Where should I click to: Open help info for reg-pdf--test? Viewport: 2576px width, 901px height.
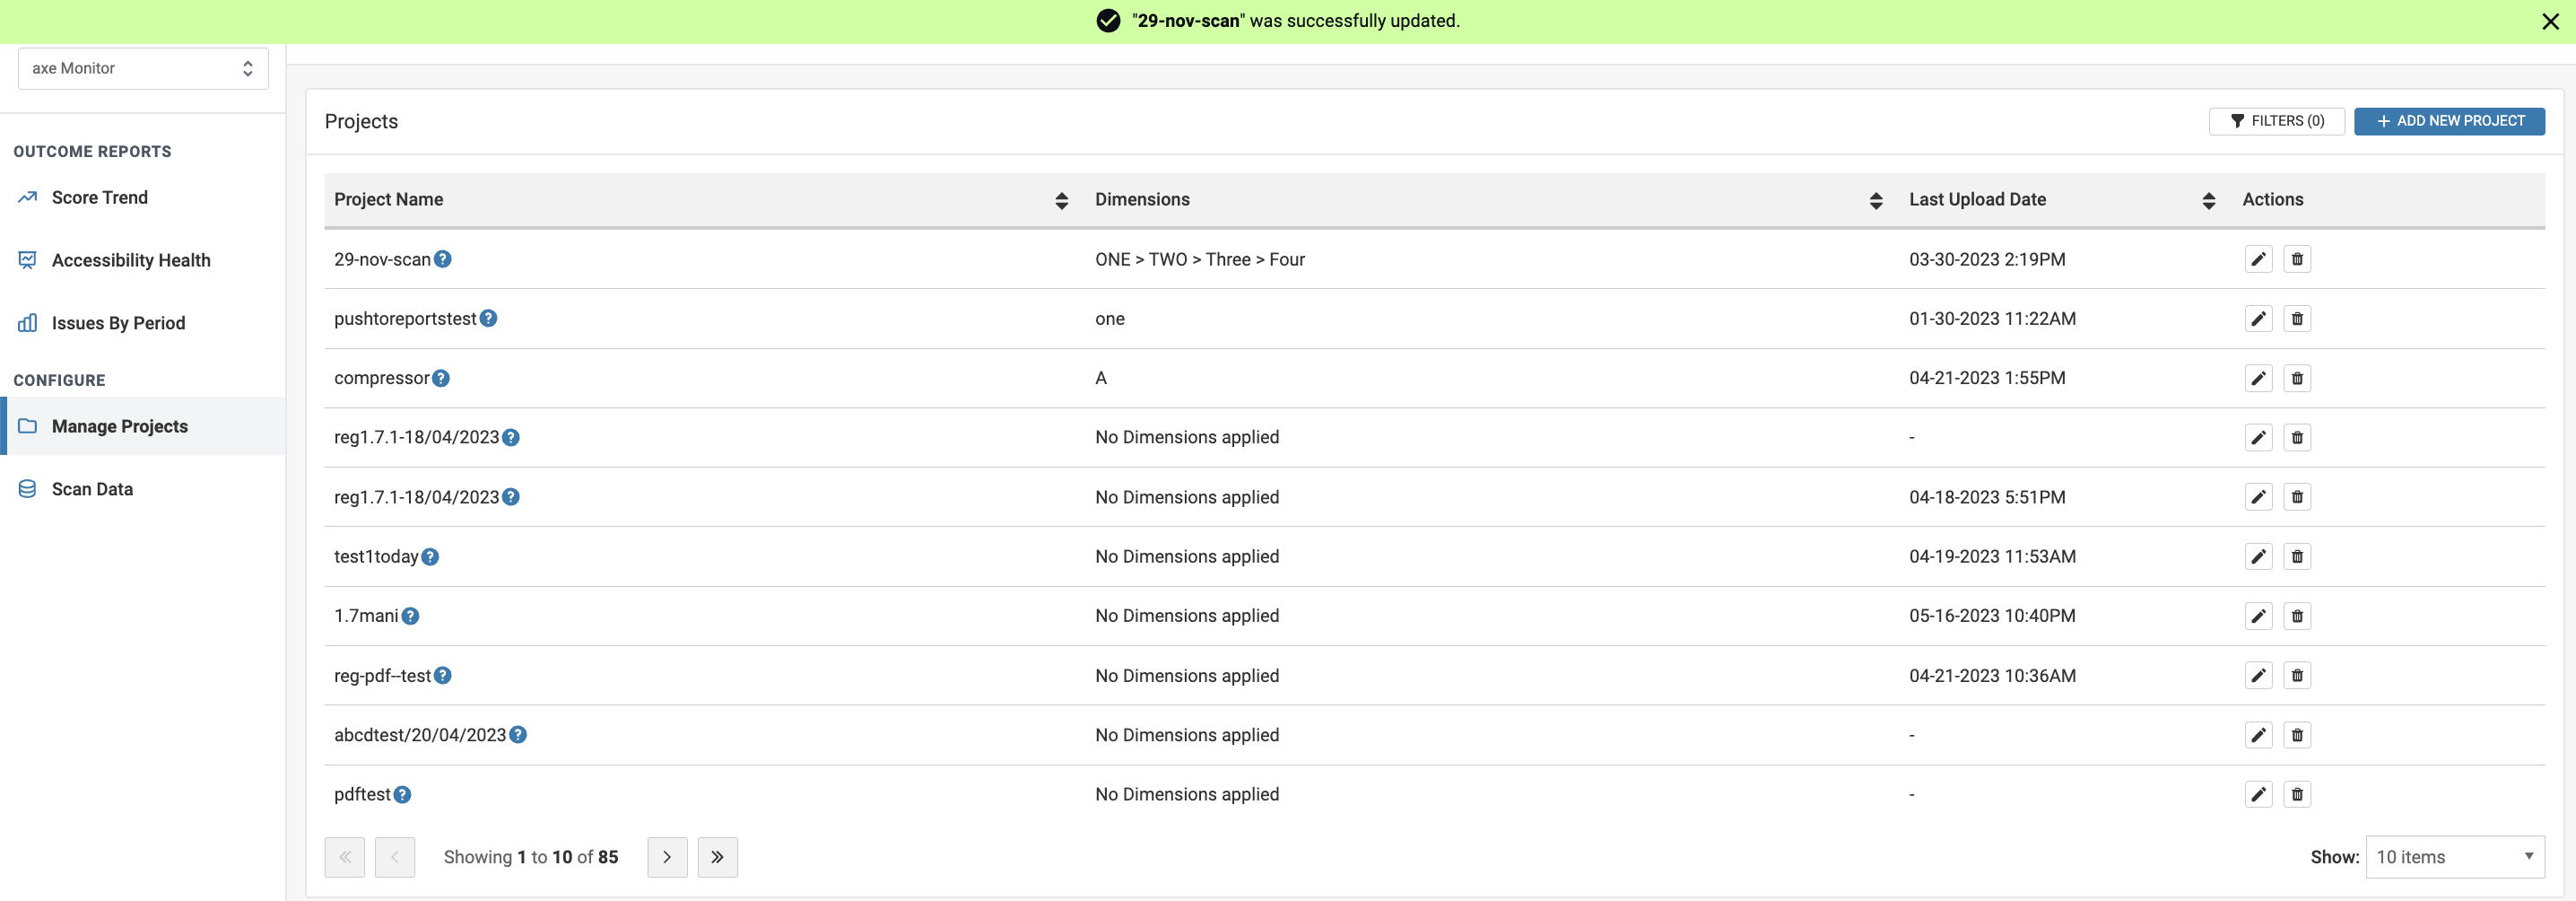pyautogui.click(x=443, y=676)
